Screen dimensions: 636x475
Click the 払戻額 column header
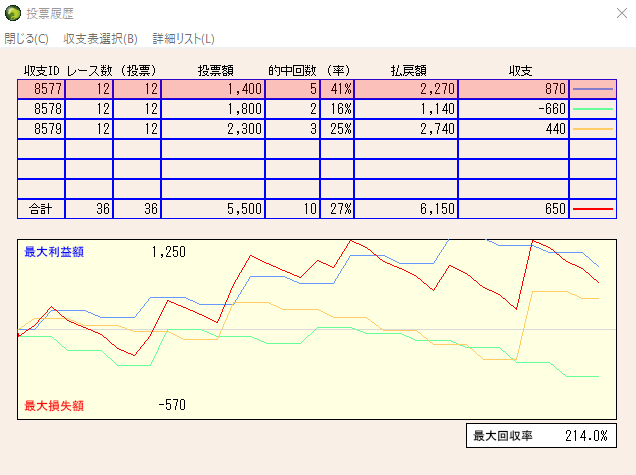click(408, 71)
